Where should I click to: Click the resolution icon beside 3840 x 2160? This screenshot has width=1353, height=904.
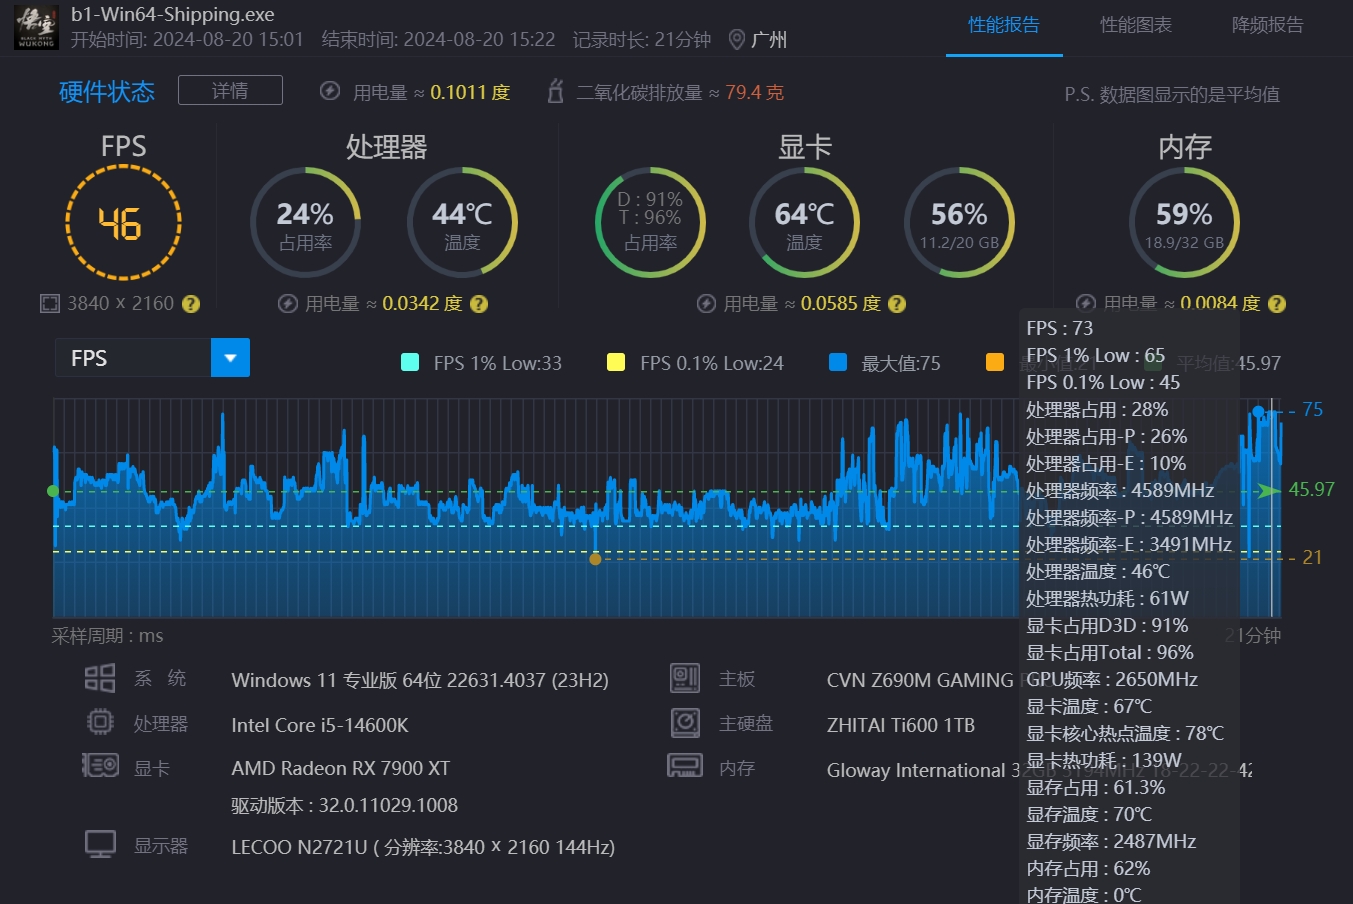click(x=50, y=304)
